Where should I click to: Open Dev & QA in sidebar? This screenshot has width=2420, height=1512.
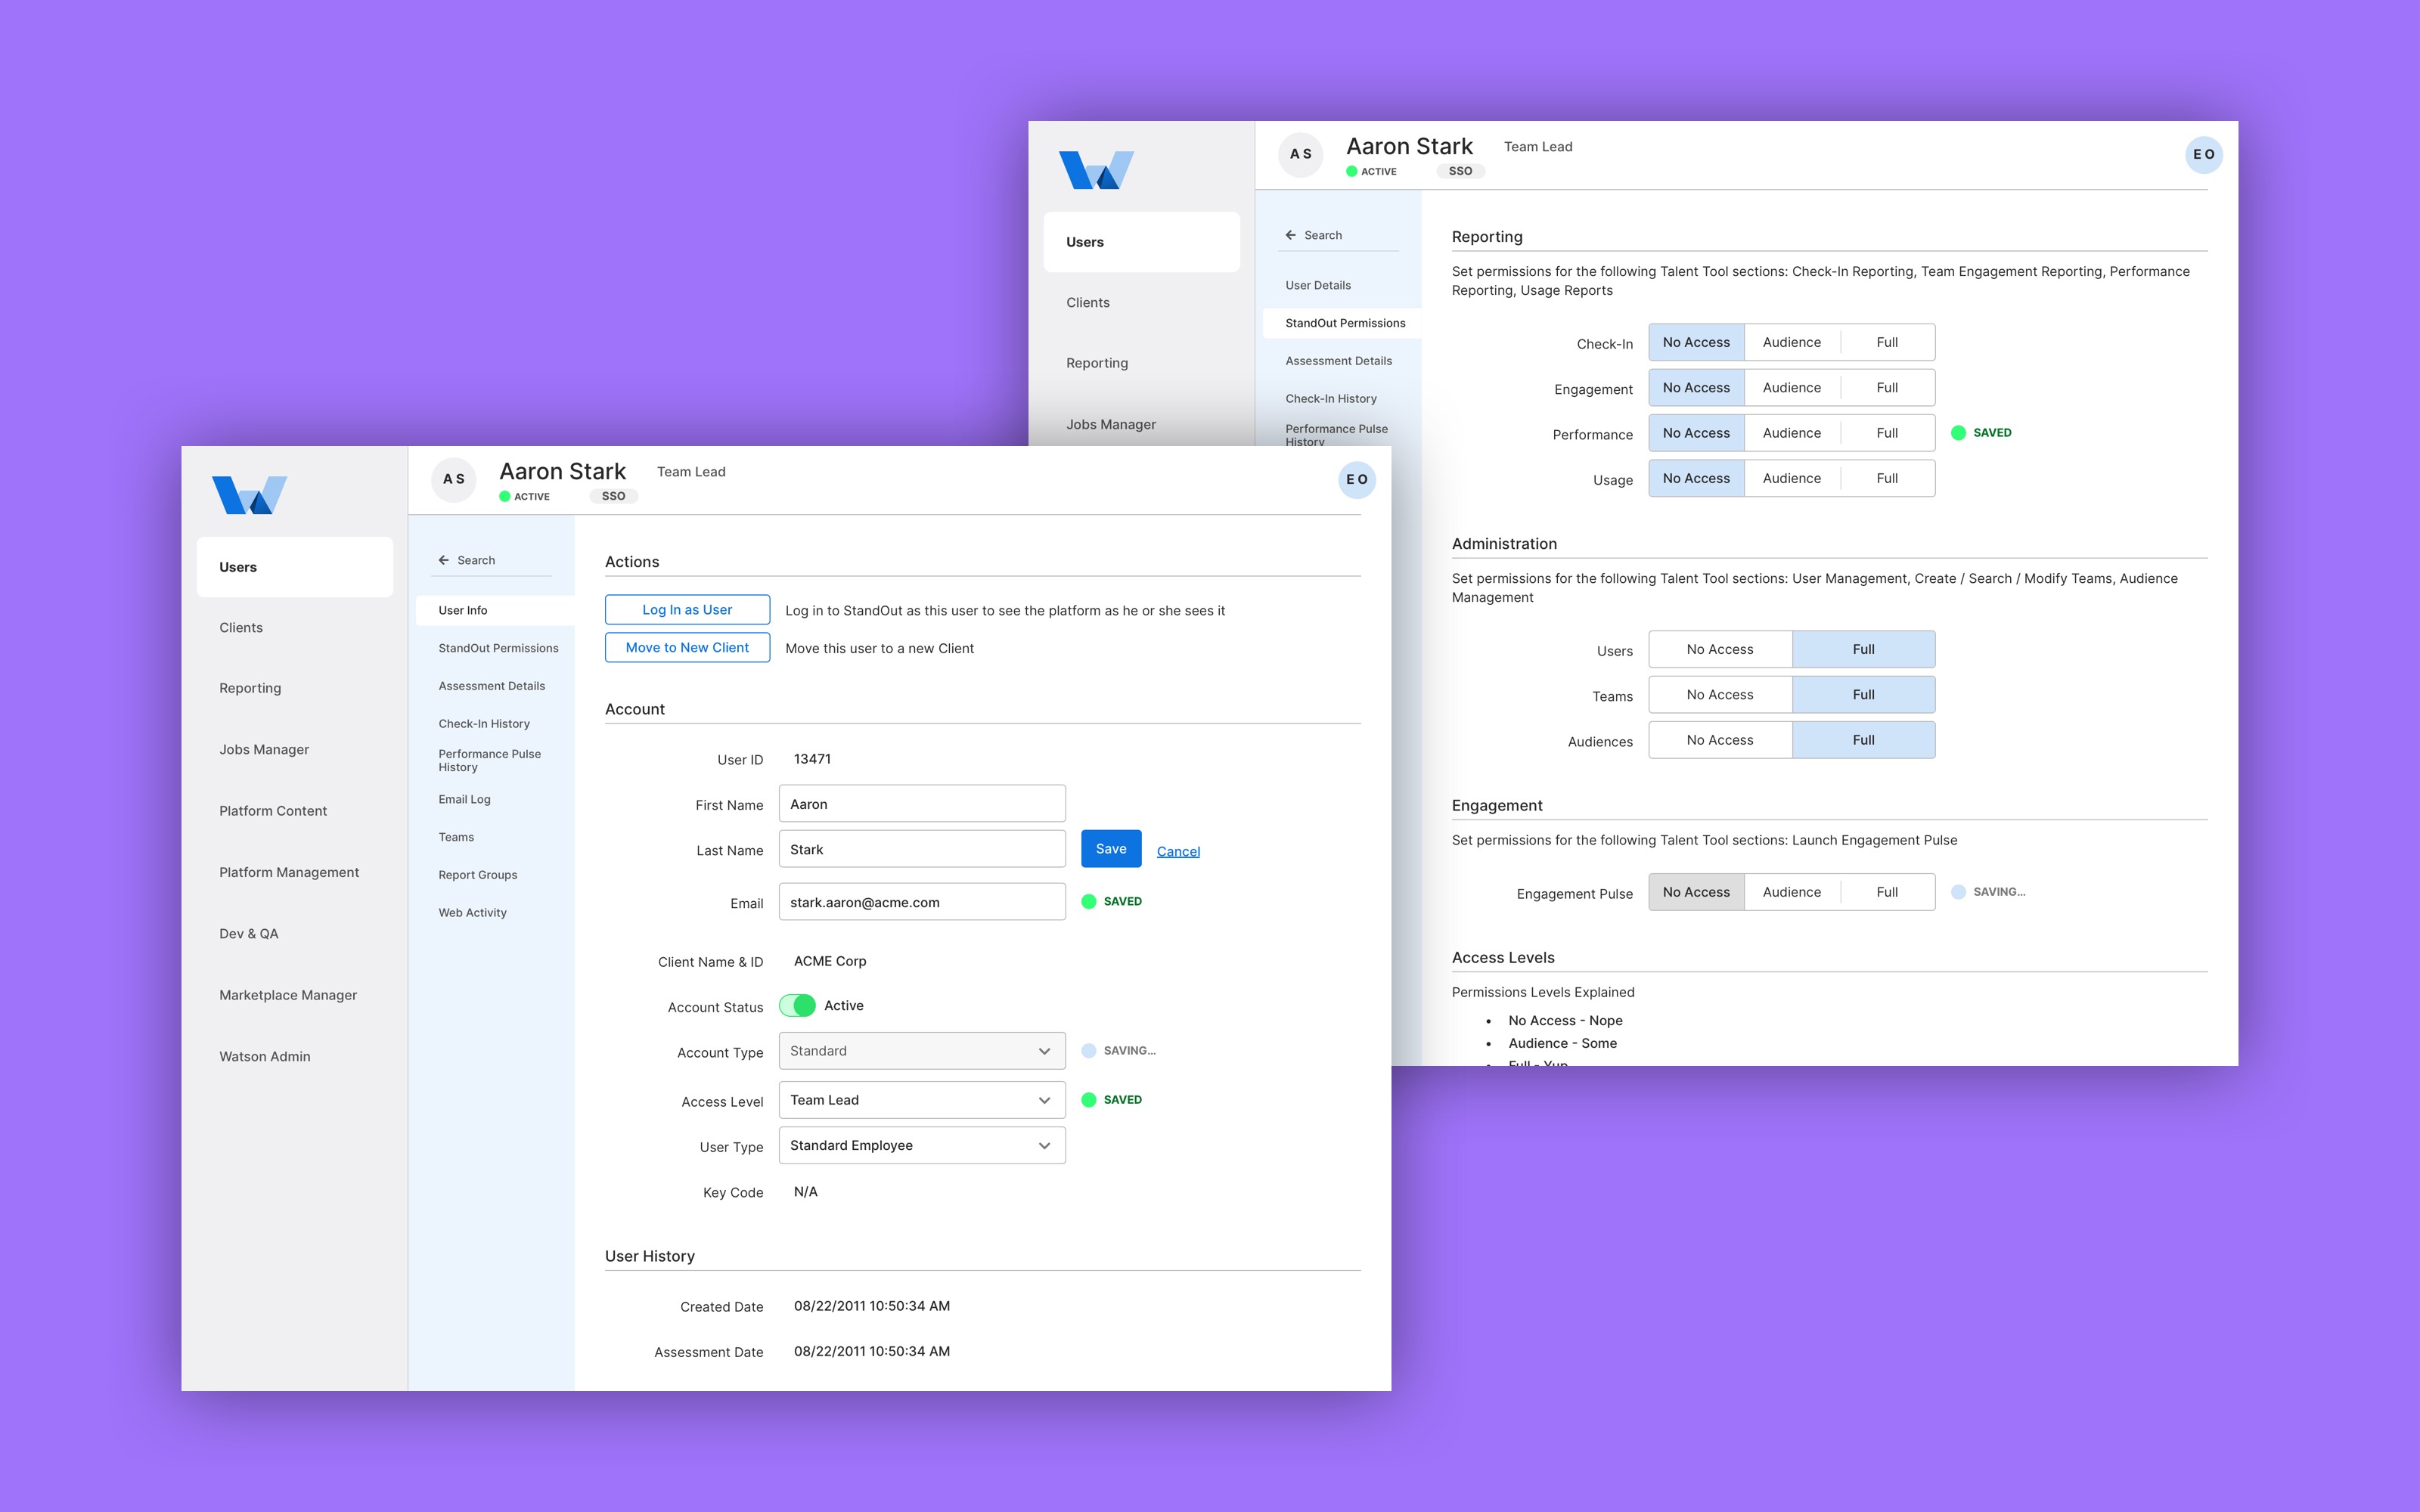pyautogui.click(x=249, y=934)
